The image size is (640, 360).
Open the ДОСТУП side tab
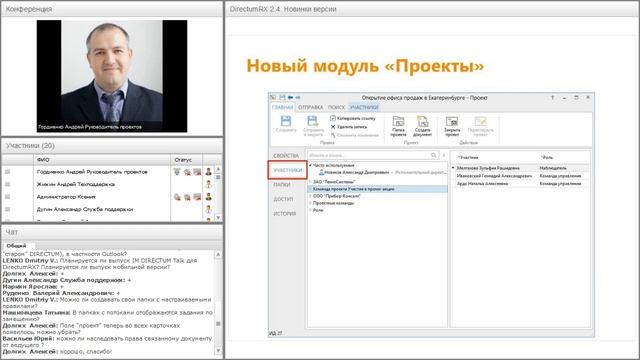[283, 199]
